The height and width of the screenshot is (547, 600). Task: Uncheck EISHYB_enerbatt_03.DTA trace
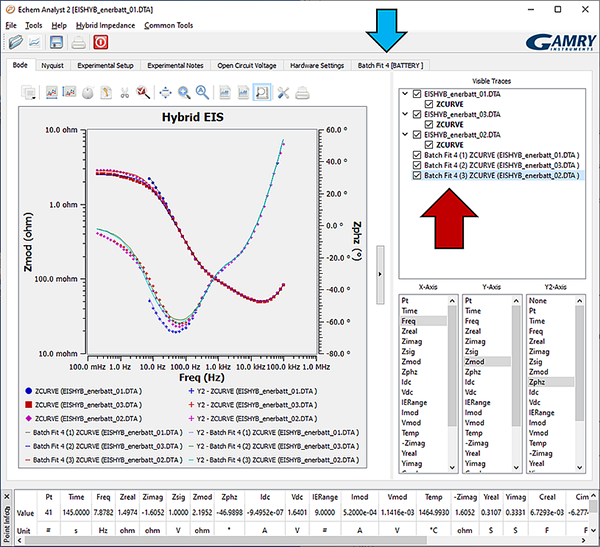417,114
